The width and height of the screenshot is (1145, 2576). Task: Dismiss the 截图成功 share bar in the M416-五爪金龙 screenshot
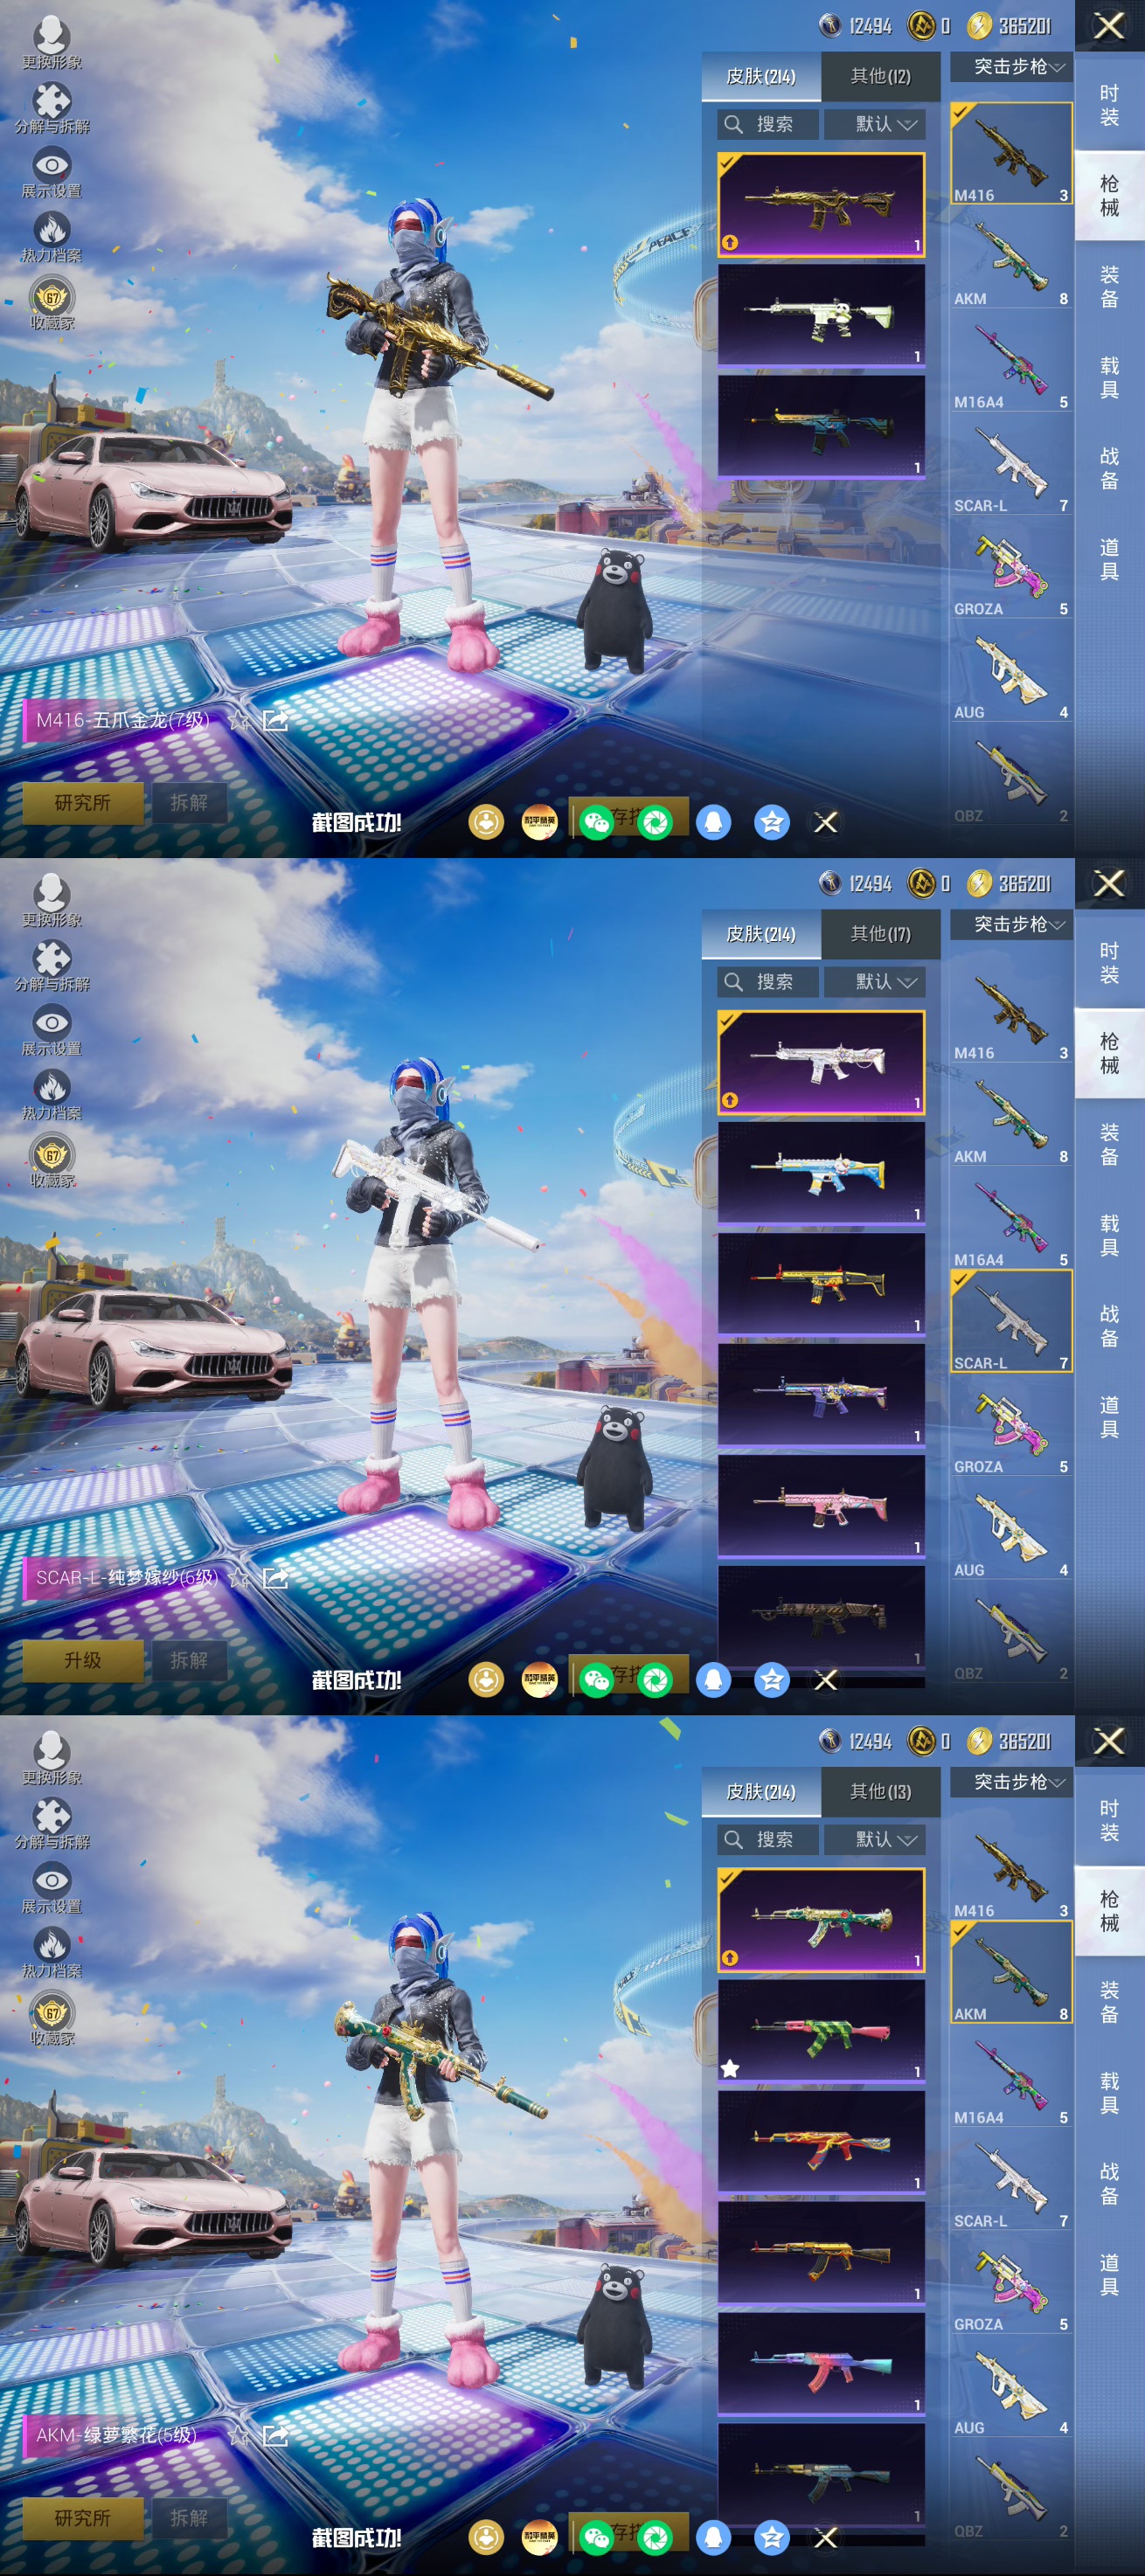826,822
